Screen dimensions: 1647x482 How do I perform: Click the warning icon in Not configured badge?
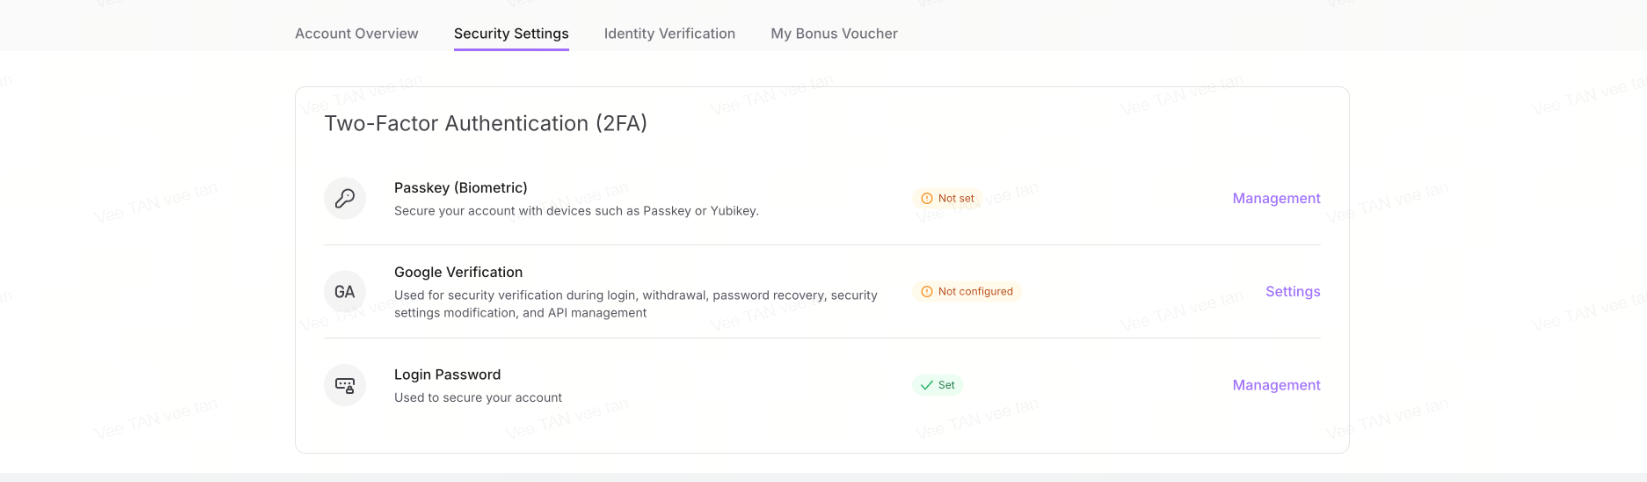pos(926,292)
